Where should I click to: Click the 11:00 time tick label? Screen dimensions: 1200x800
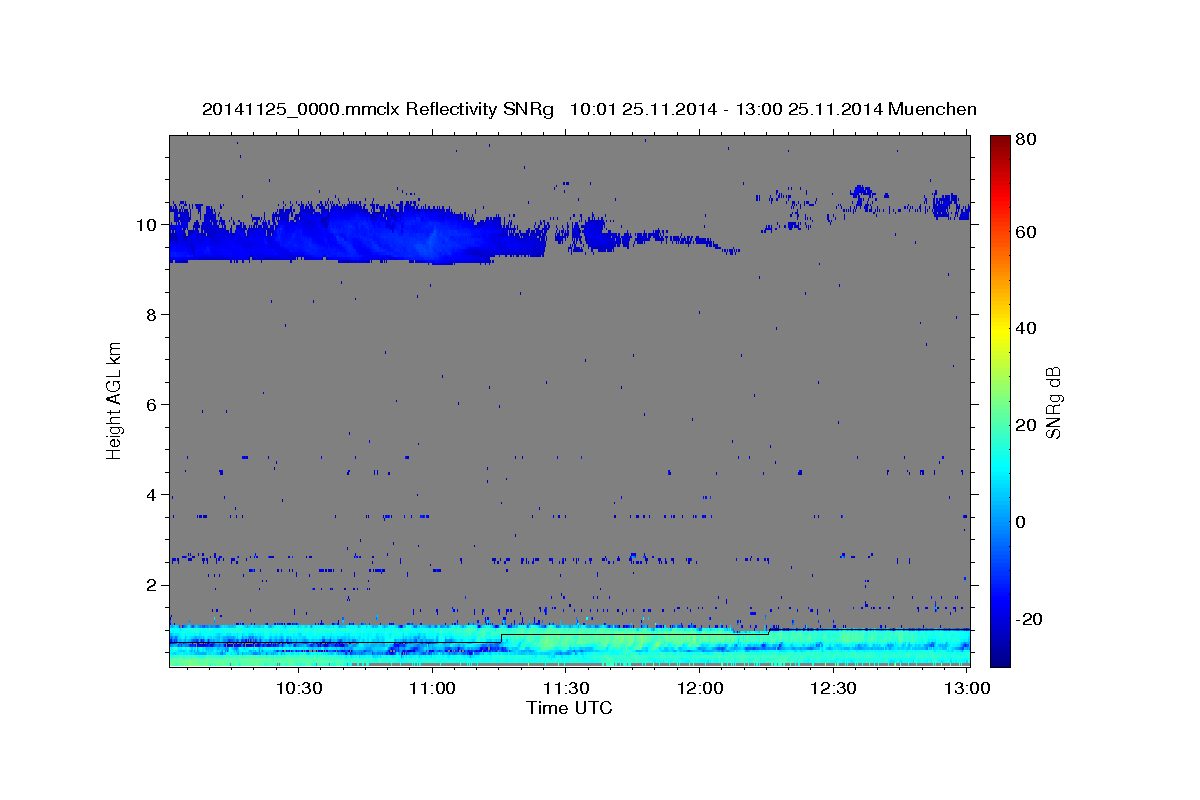[432, 688]
